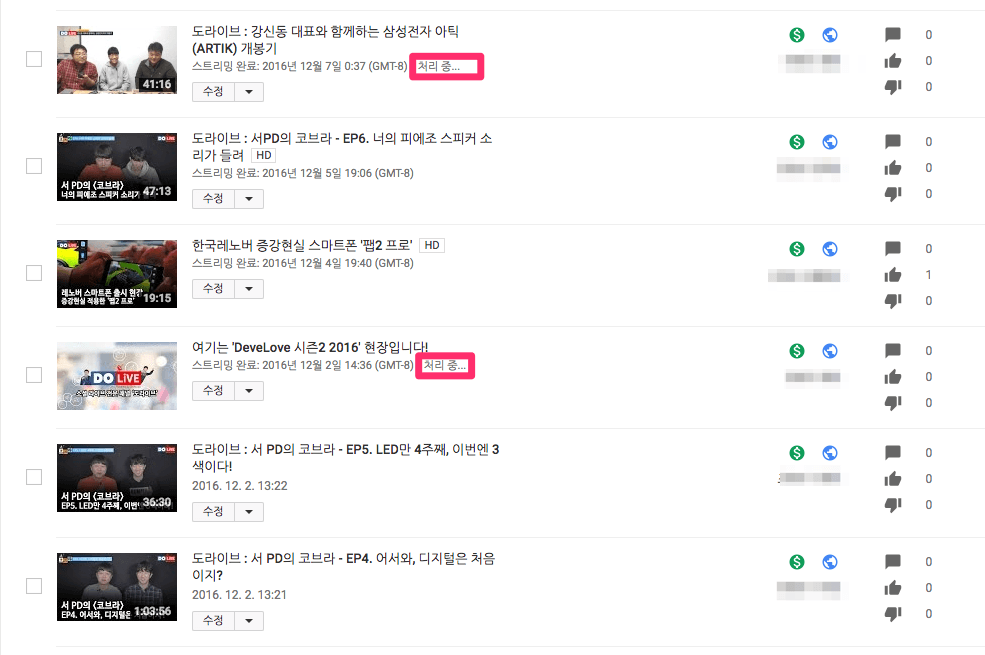Check the box for EP5 코브라 video
This screenshot has height=655, width=985.
coord(34,477)
